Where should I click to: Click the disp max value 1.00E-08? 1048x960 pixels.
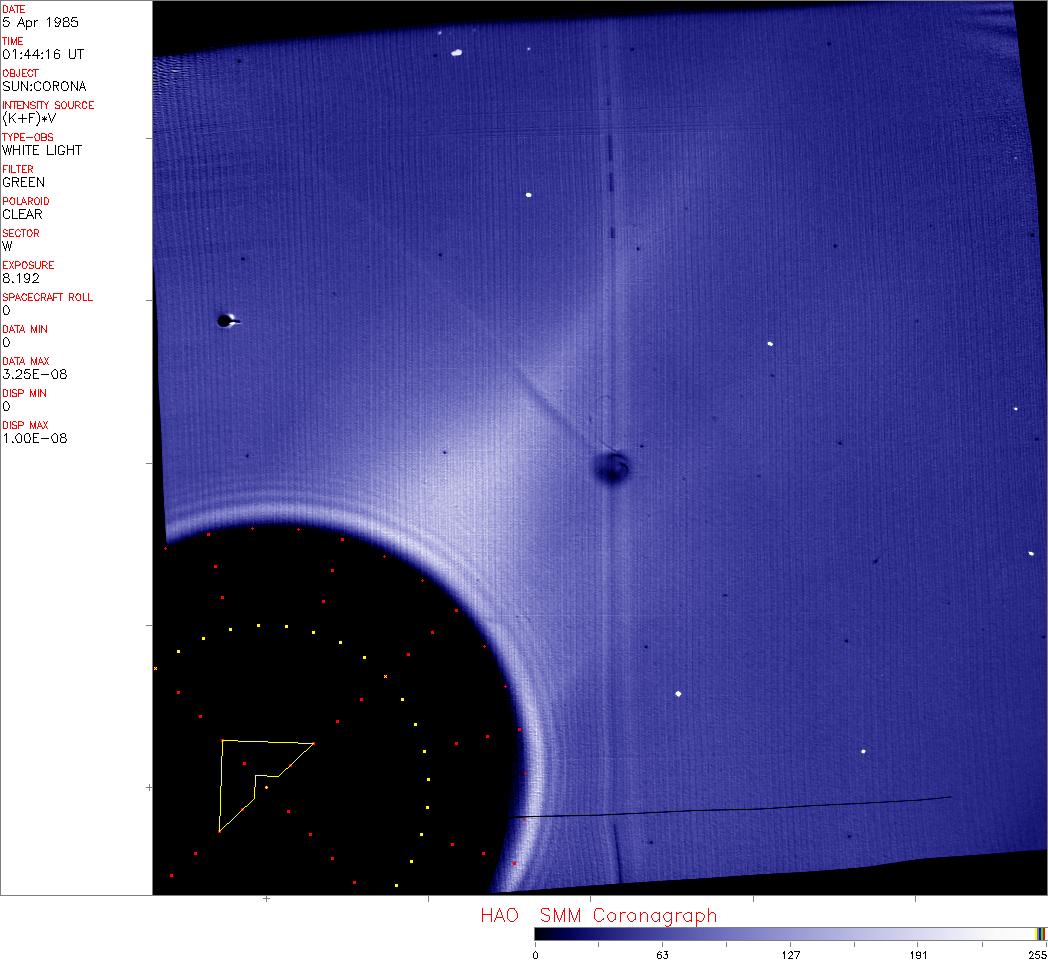(34, 438)
